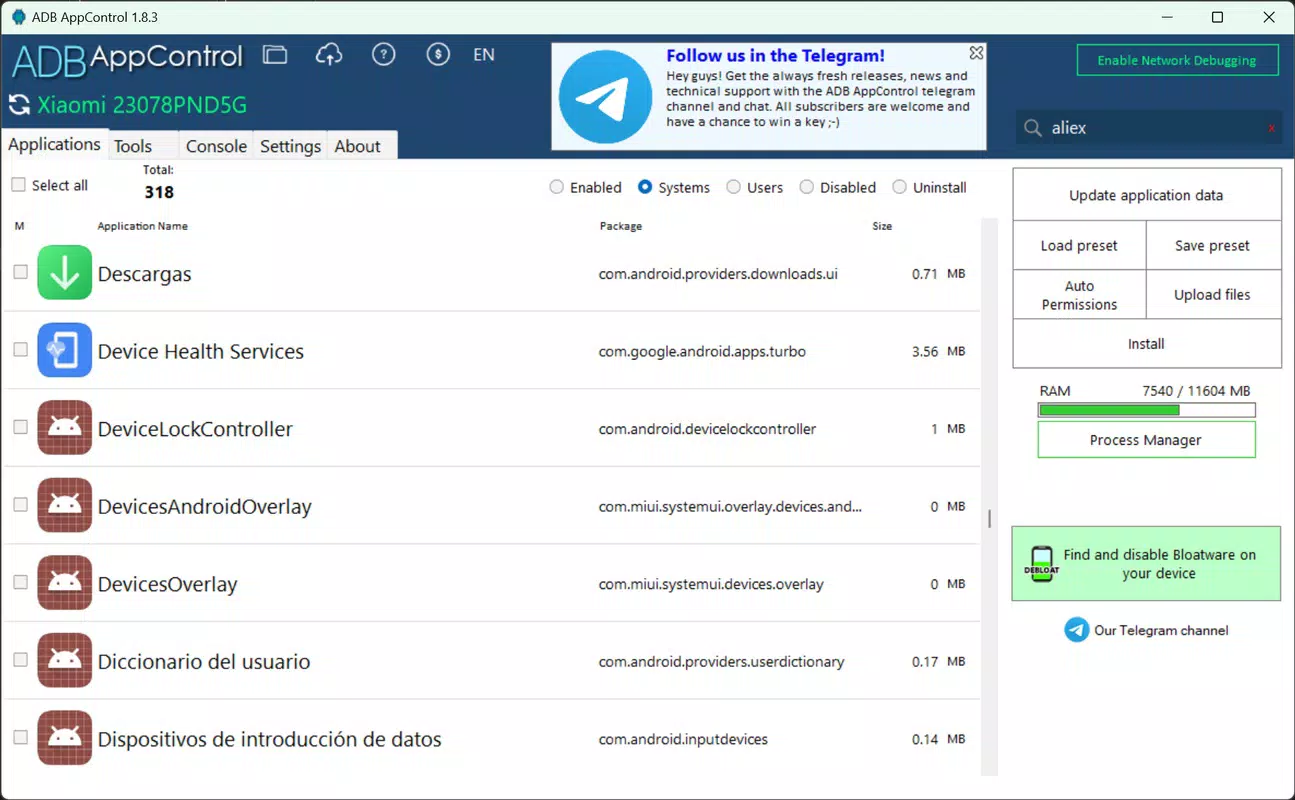Click the Device Health Services icon
Image resolution: width=1295 pixels, height=800 pixels.
(65, 351)
